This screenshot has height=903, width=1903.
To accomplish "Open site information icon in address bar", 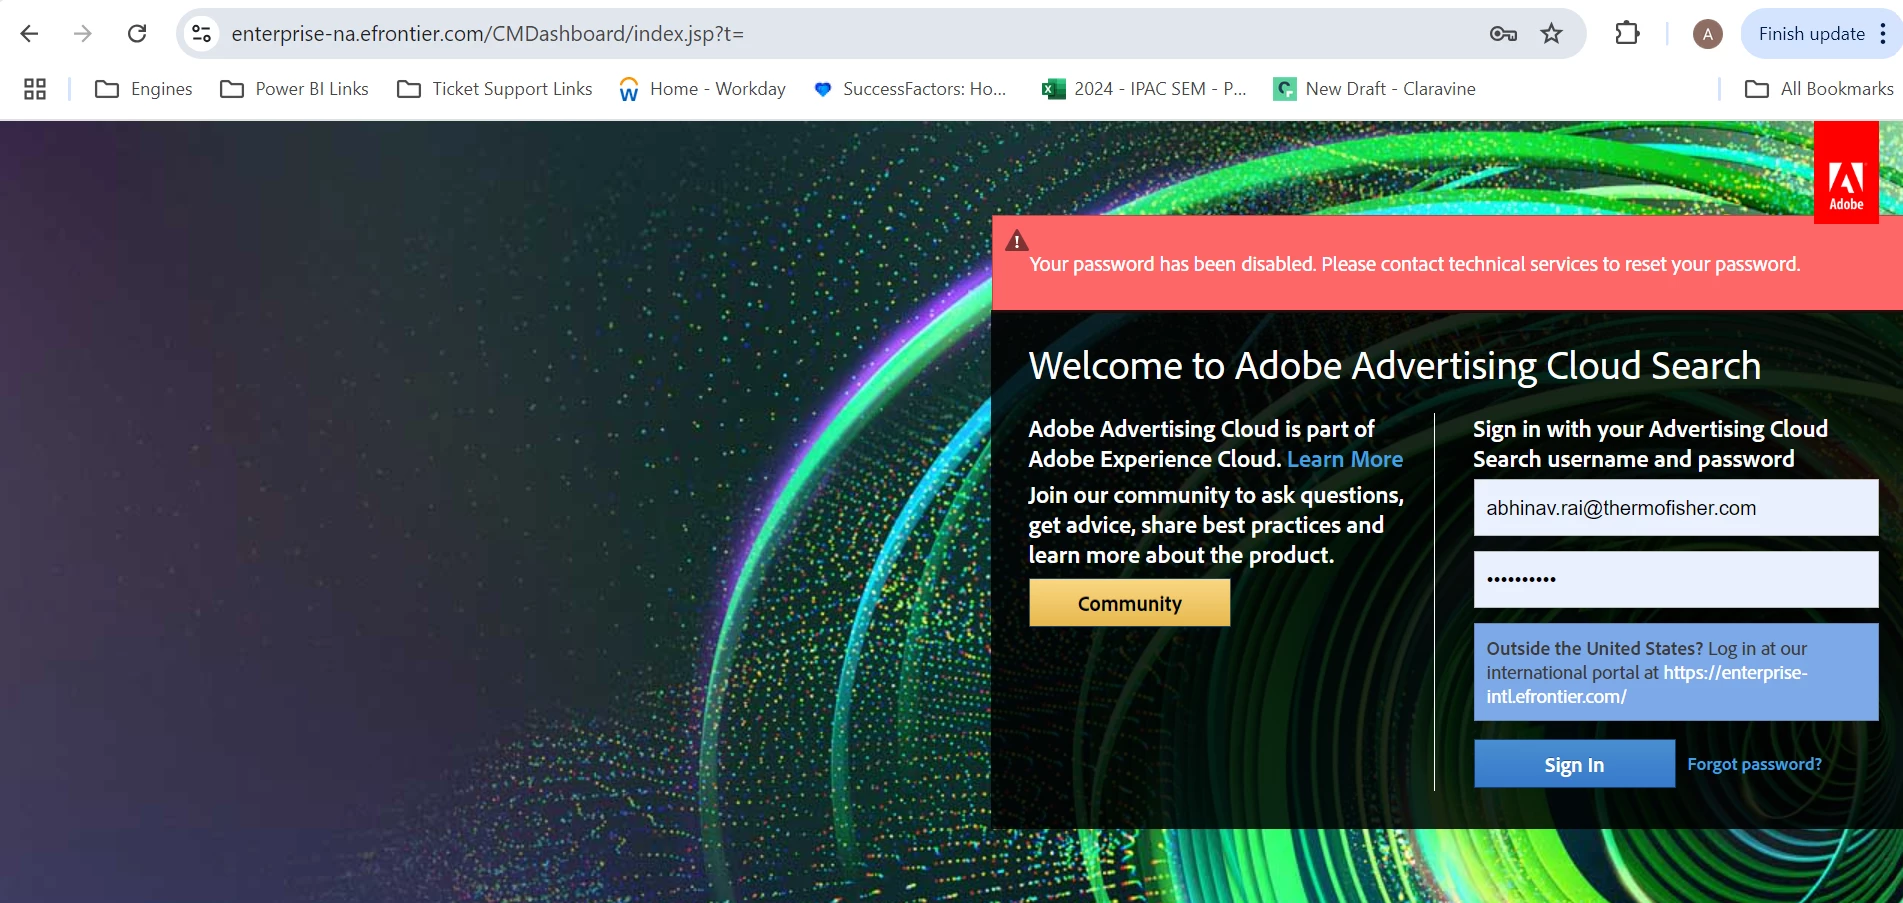I will click(202, 34).
